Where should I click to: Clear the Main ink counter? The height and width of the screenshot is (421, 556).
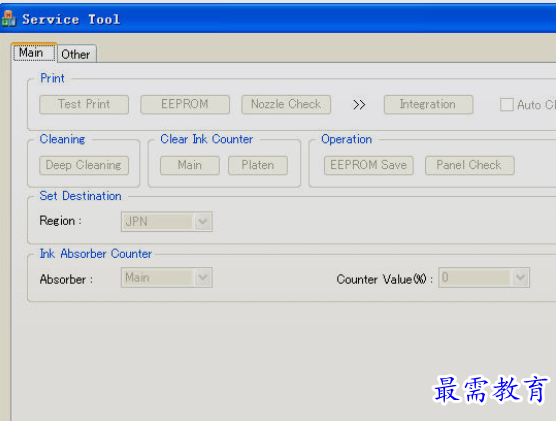190,165
